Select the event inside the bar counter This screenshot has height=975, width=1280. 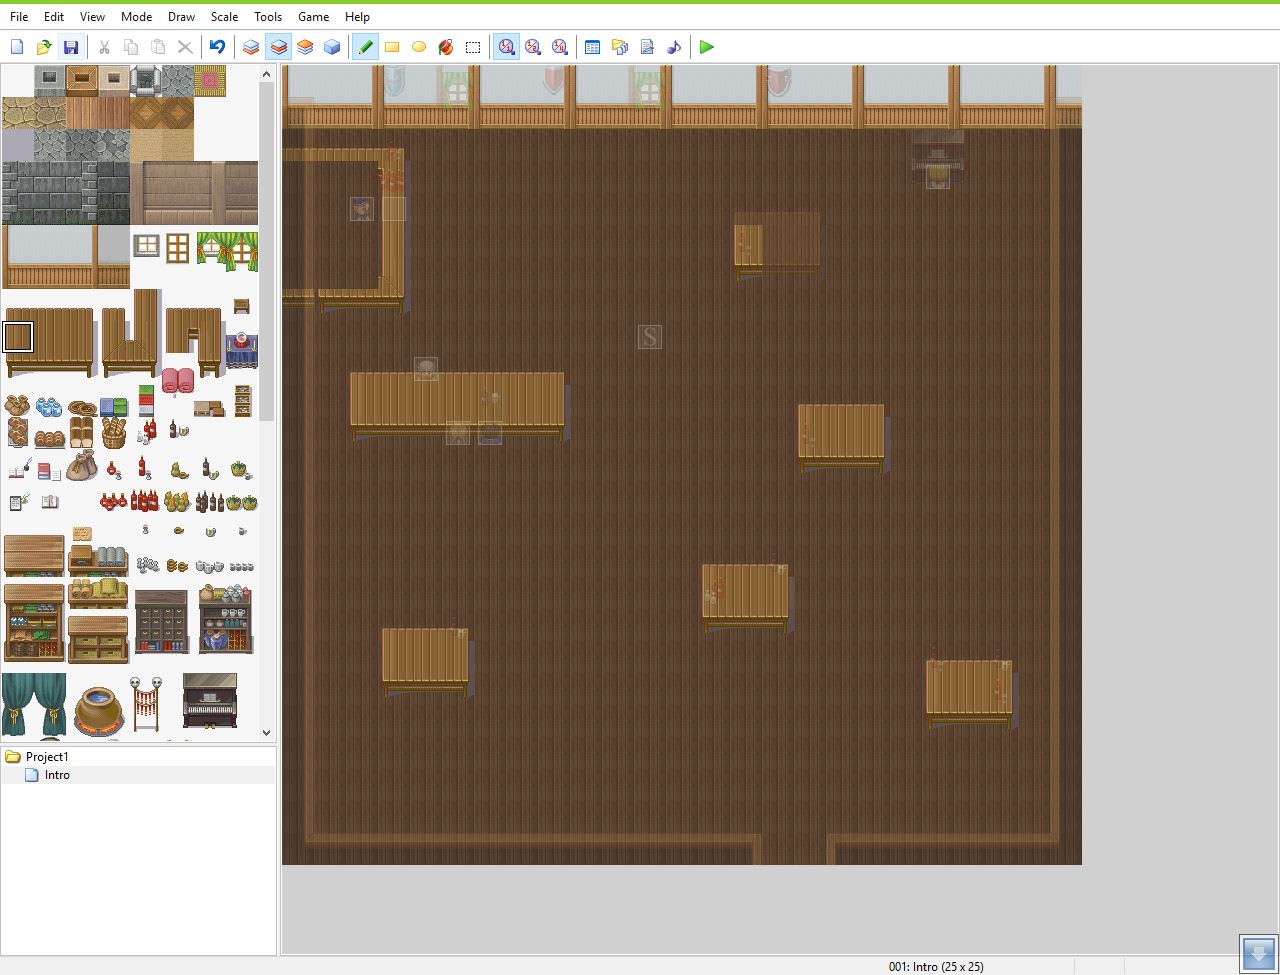[x=362, y=209]
